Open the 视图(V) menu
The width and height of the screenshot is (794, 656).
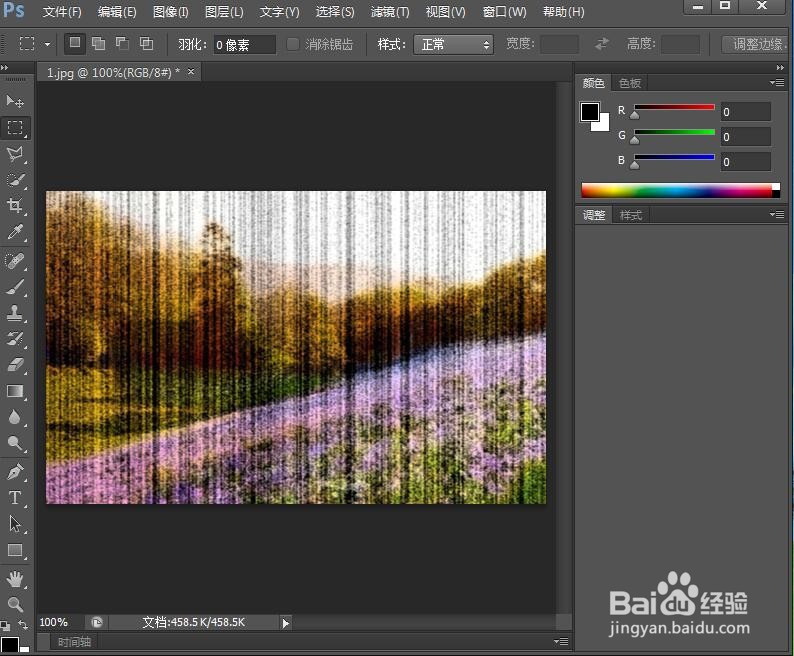coord(446,12)
